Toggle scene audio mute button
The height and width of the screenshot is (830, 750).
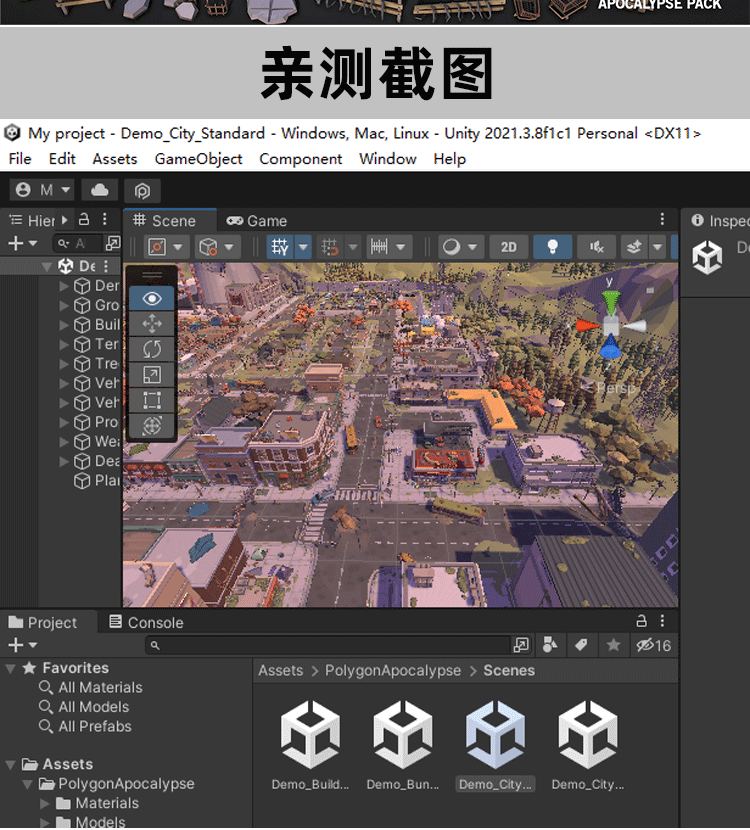click(596, 247)
